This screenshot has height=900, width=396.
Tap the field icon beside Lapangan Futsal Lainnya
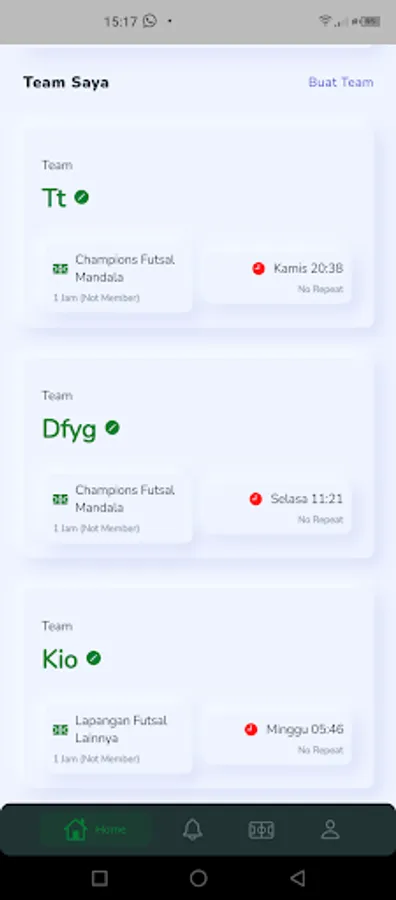[60, 730]
